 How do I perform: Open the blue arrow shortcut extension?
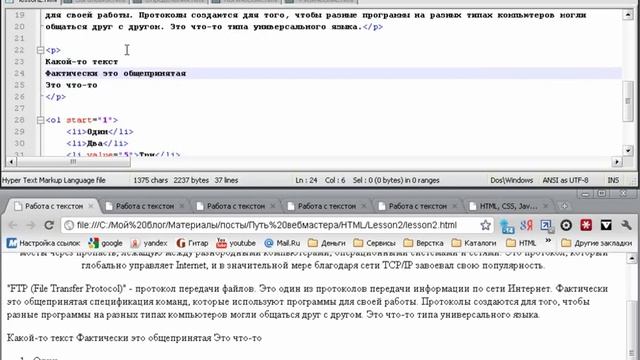tap(546, 225)
